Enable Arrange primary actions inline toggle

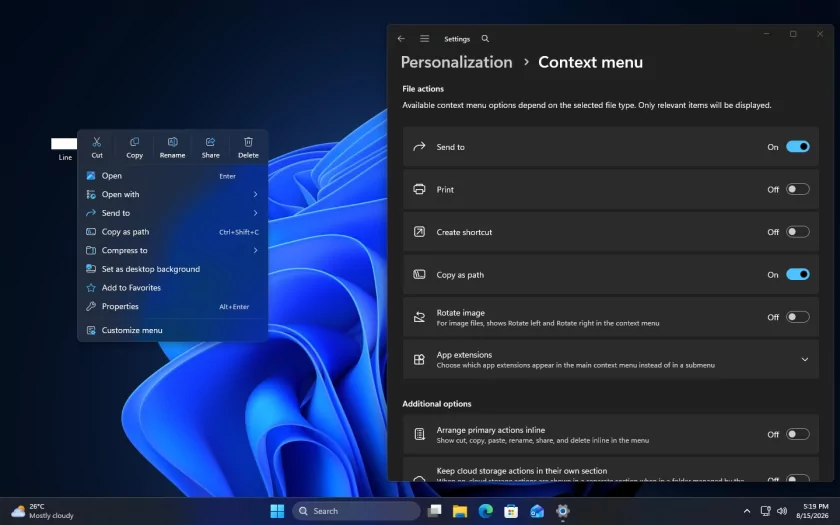[x=798, y=434]
